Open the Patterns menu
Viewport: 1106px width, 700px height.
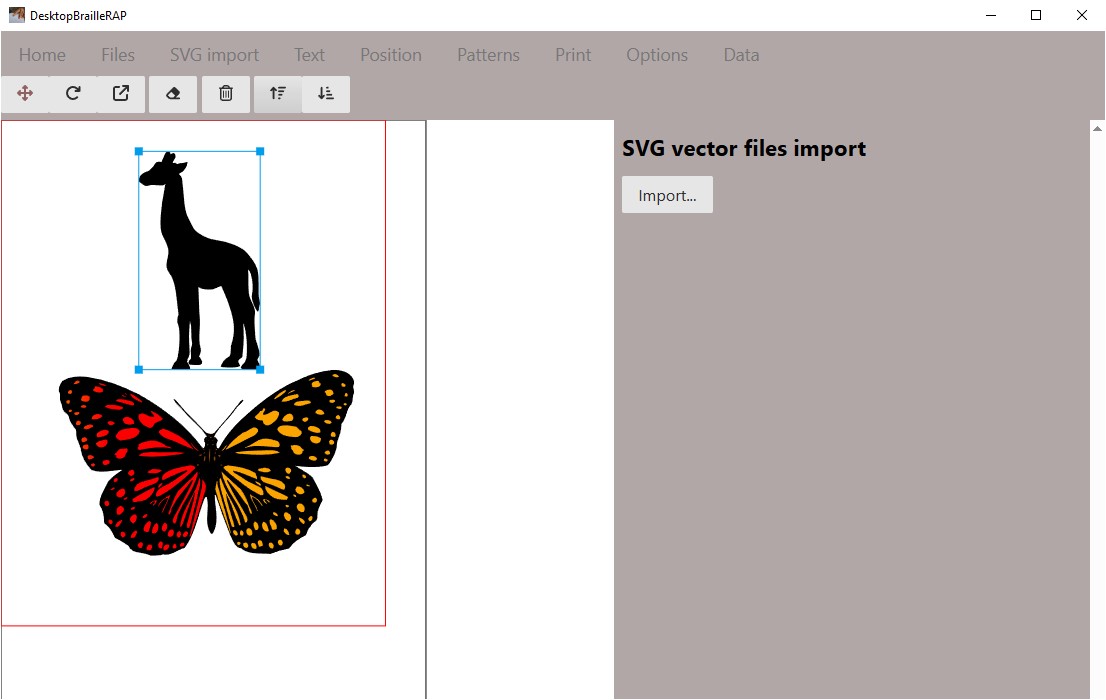coord(488,55)
